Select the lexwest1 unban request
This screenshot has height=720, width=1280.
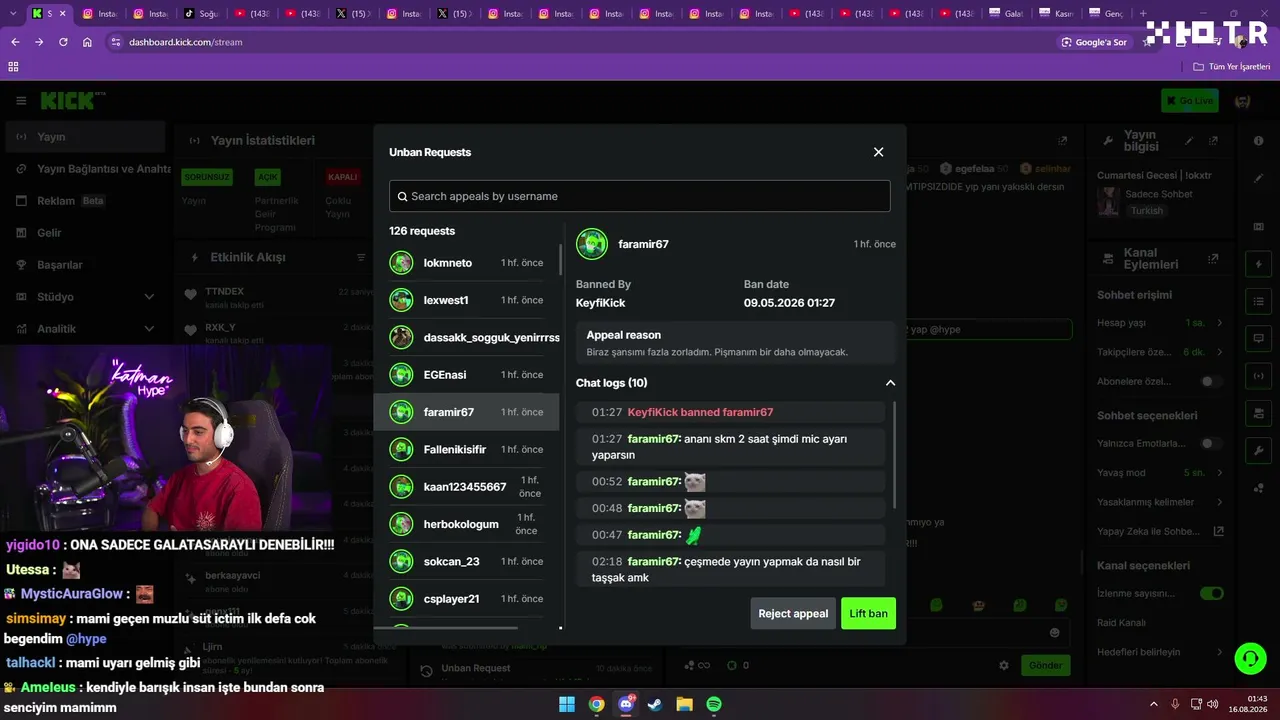466,300
